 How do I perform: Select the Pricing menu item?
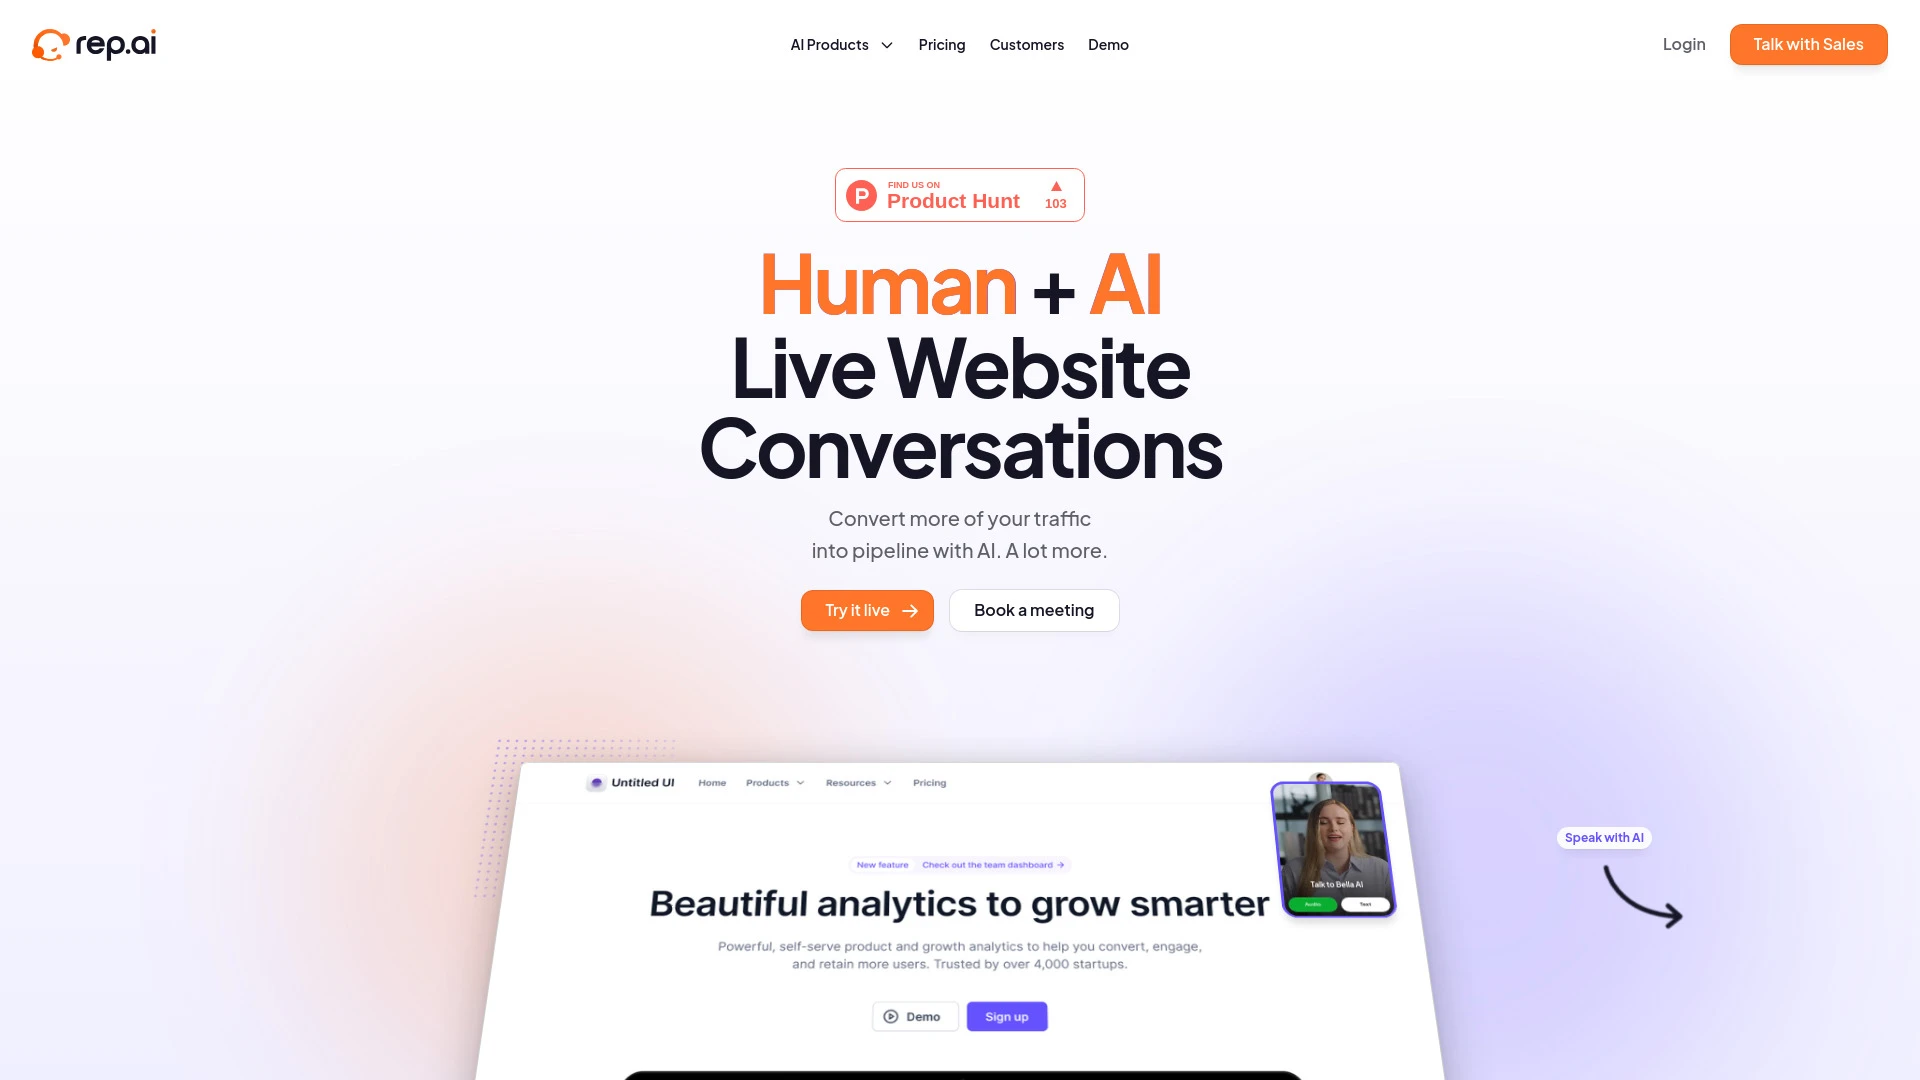(x=942, y=44)
